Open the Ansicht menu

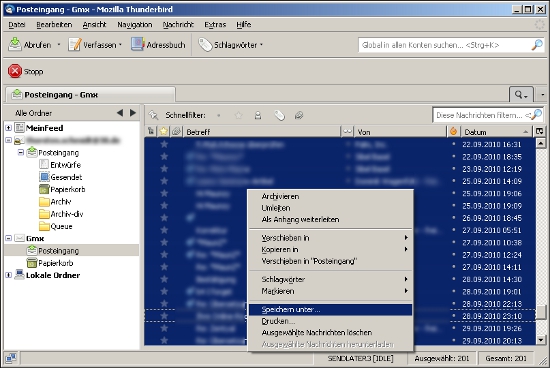click(x=94, y=25)
